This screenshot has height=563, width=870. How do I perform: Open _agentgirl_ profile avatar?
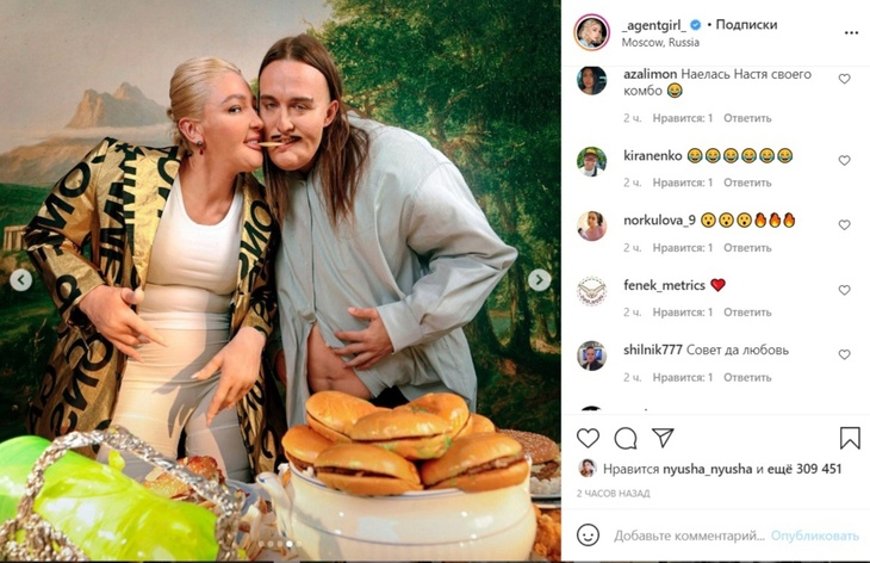(x=591, y=32)
